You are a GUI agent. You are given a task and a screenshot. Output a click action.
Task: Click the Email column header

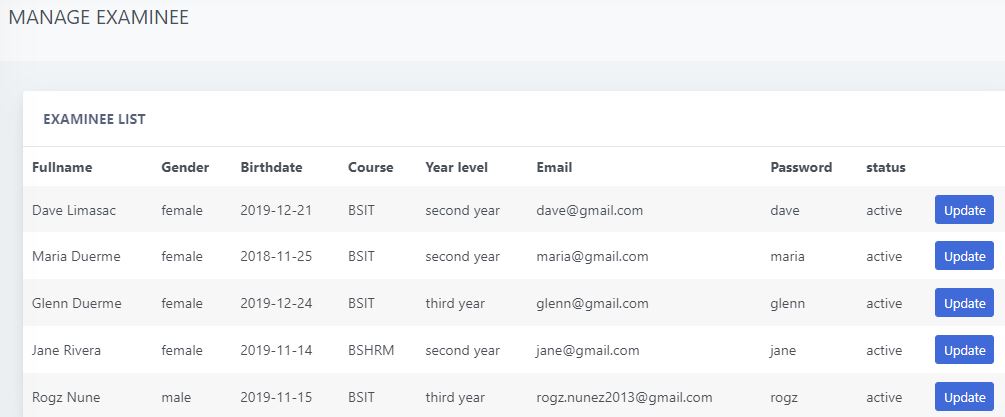click(554, 167)
